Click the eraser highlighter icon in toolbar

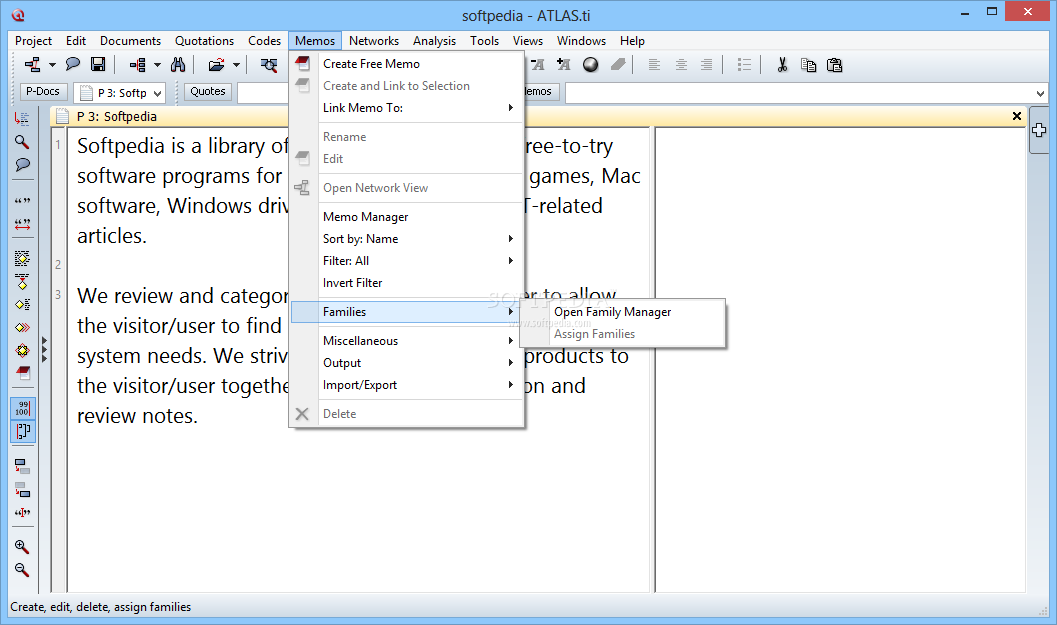617,65
